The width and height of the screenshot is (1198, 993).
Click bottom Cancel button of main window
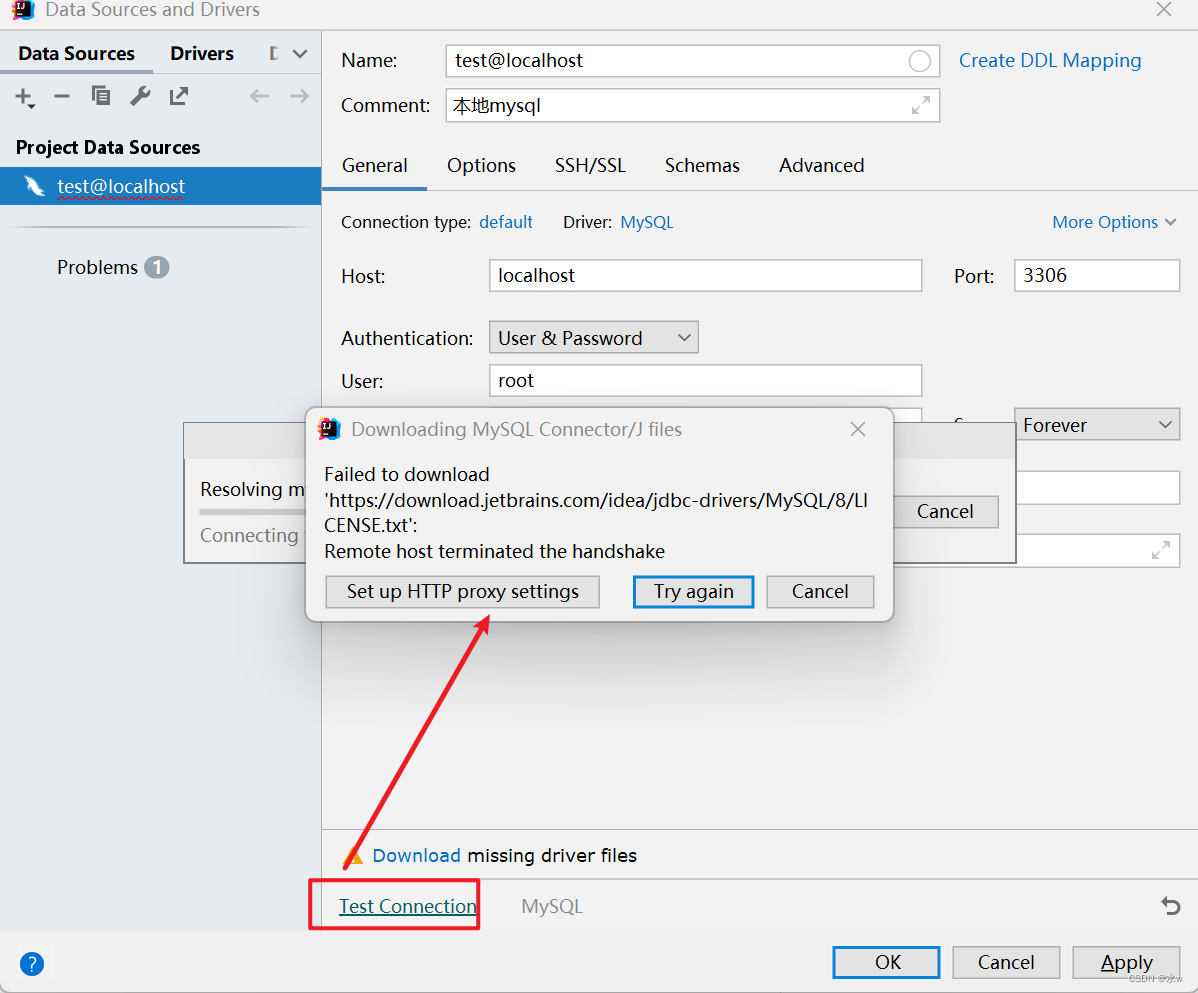point(1005,962)
